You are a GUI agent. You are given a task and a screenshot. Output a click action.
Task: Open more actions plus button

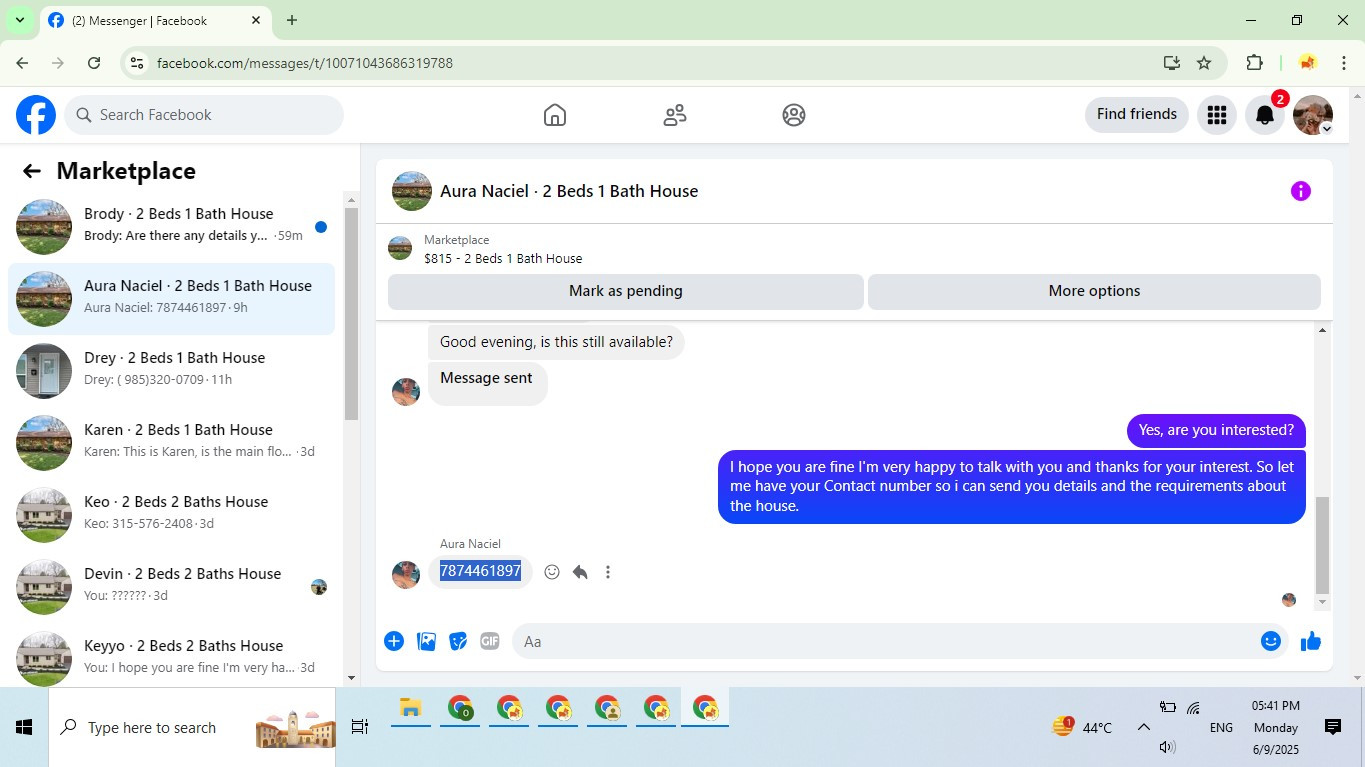(394, 641)
